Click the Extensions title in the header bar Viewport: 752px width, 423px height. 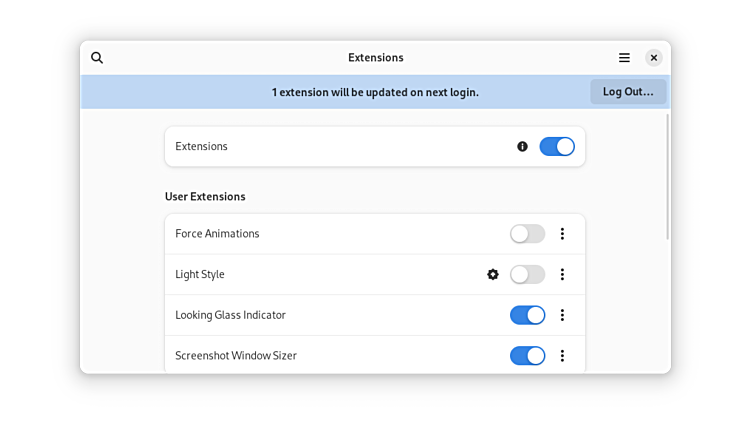pyautogui.click(x=375, y=58)
